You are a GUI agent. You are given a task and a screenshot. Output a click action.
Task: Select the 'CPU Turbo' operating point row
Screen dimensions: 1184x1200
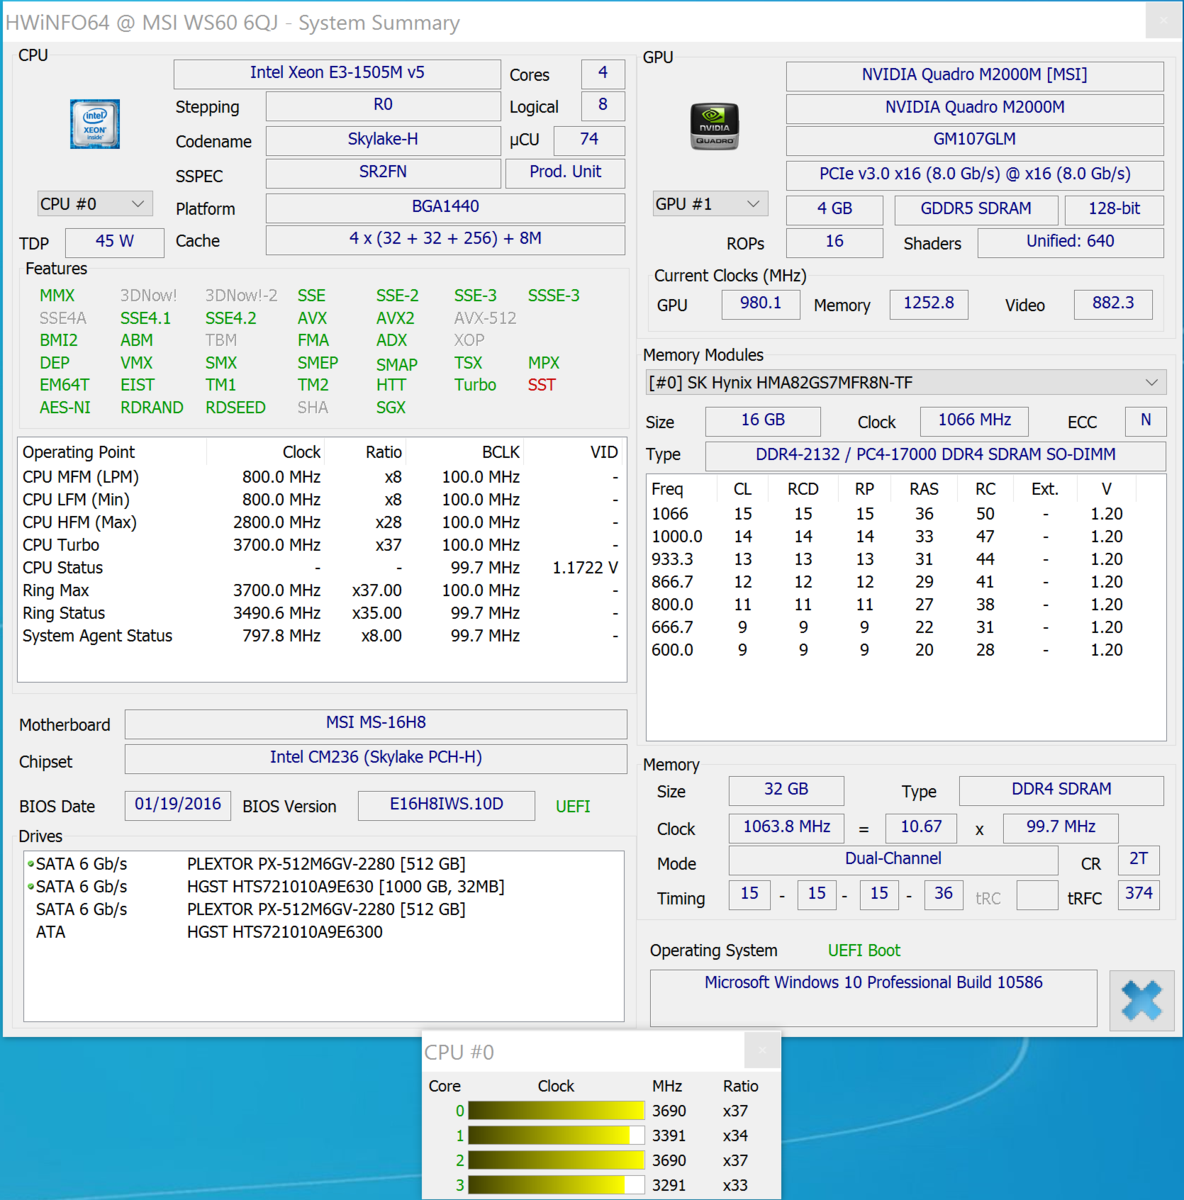pos(322,545)
